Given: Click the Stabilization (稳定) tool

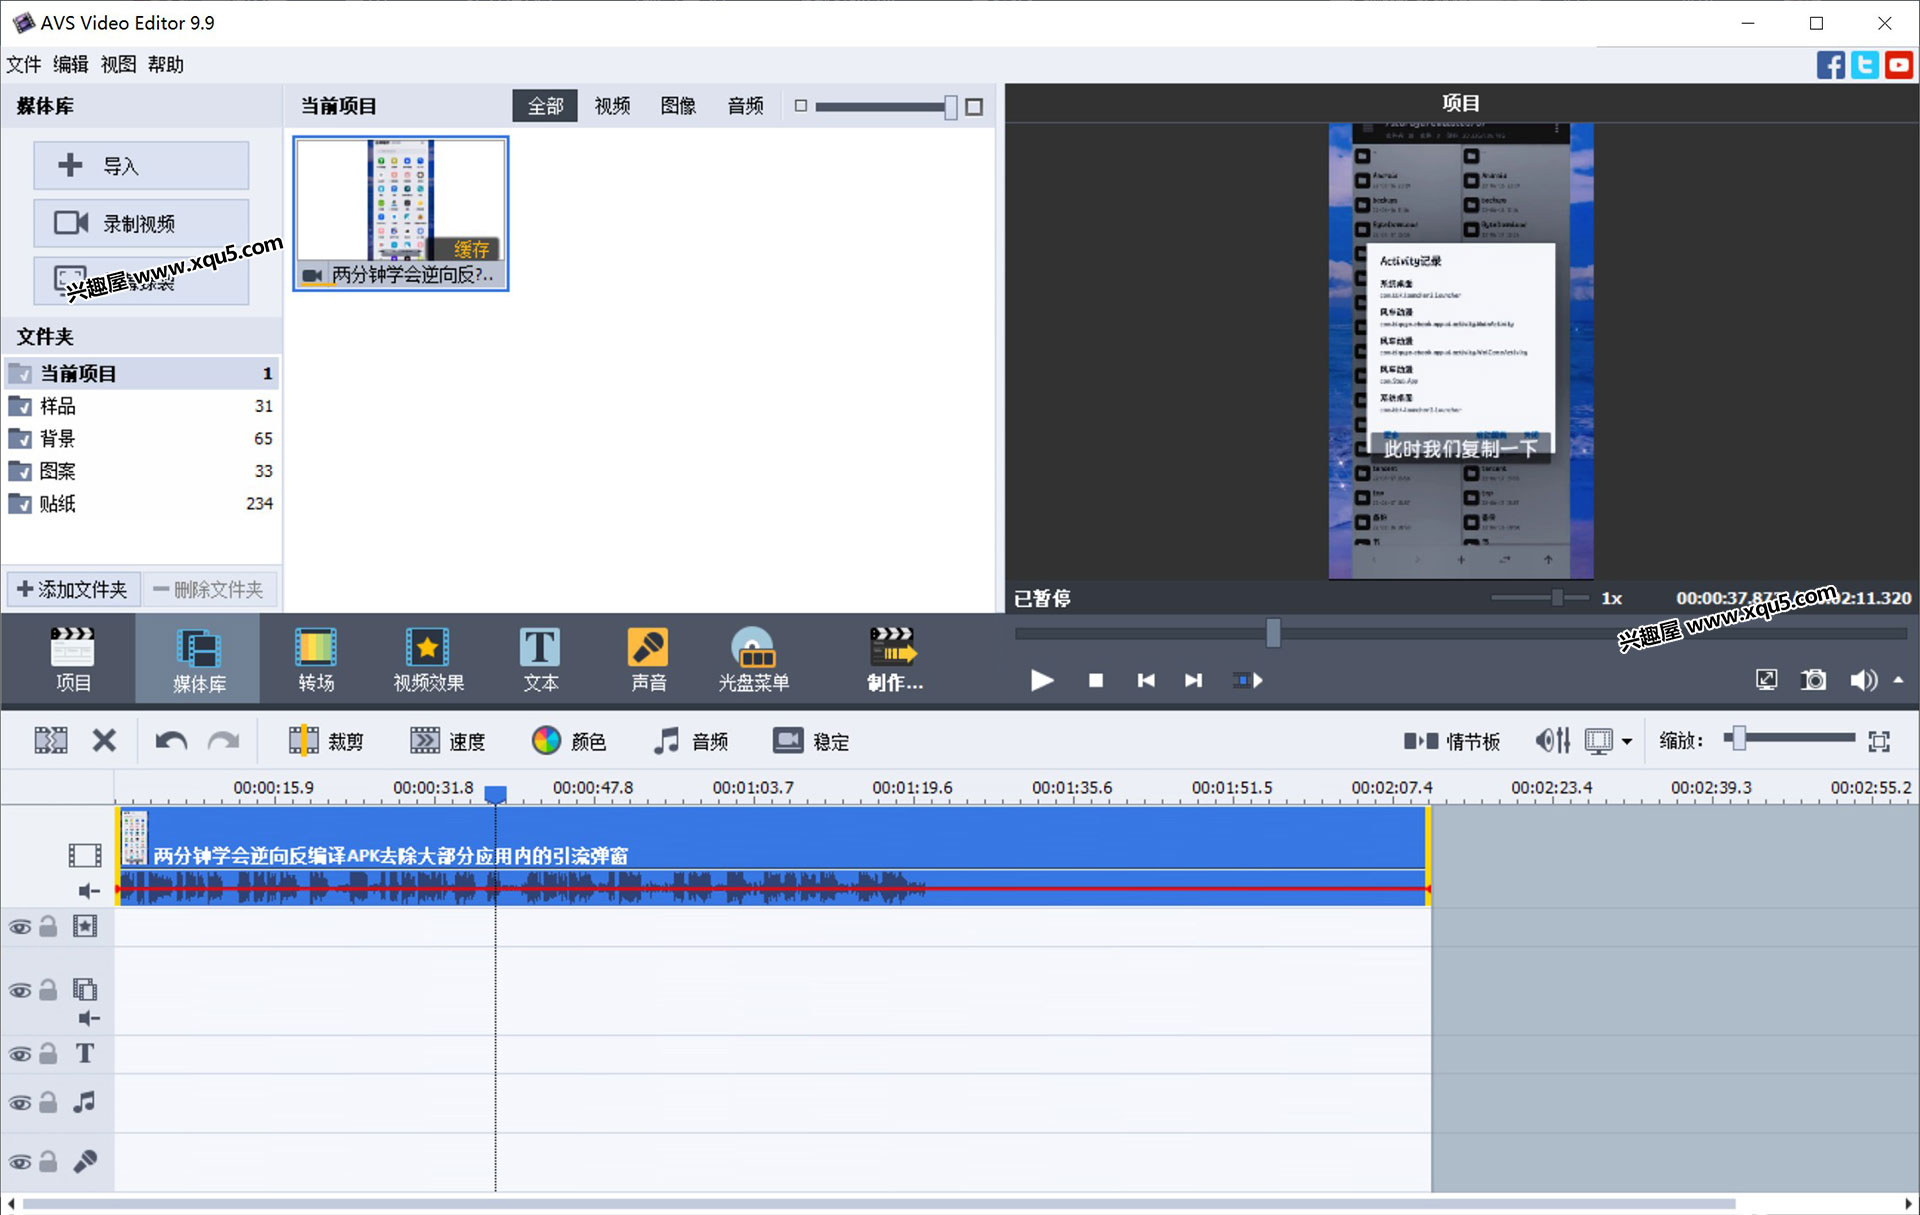Looking at the screenshot, I should tap(811, 741).
